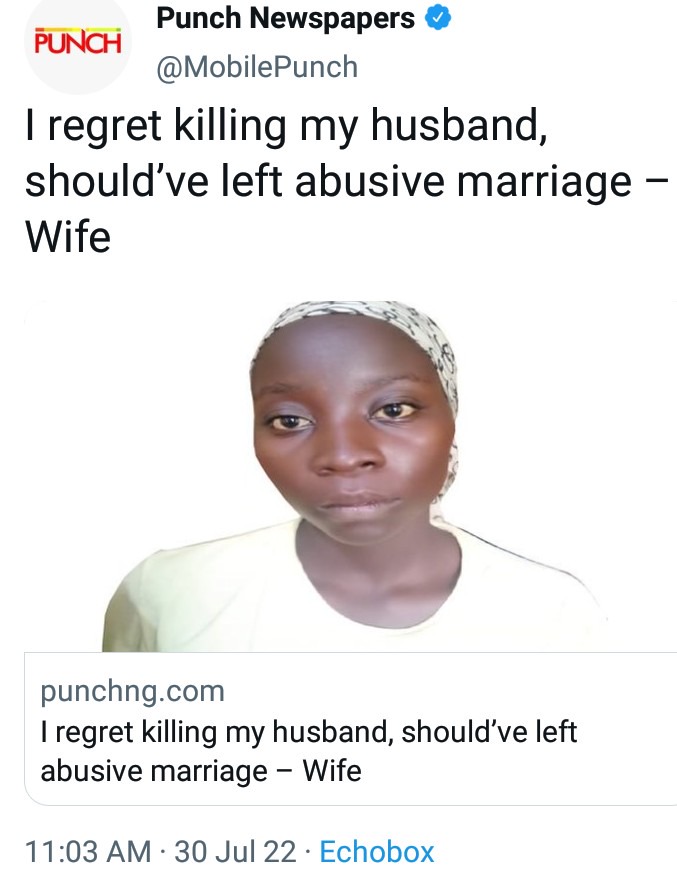Open the 11:03 AM timestamp
Image resolution: width=677 pixels, height=874 pixels.
pyautogui.click(x=88, y=852)
